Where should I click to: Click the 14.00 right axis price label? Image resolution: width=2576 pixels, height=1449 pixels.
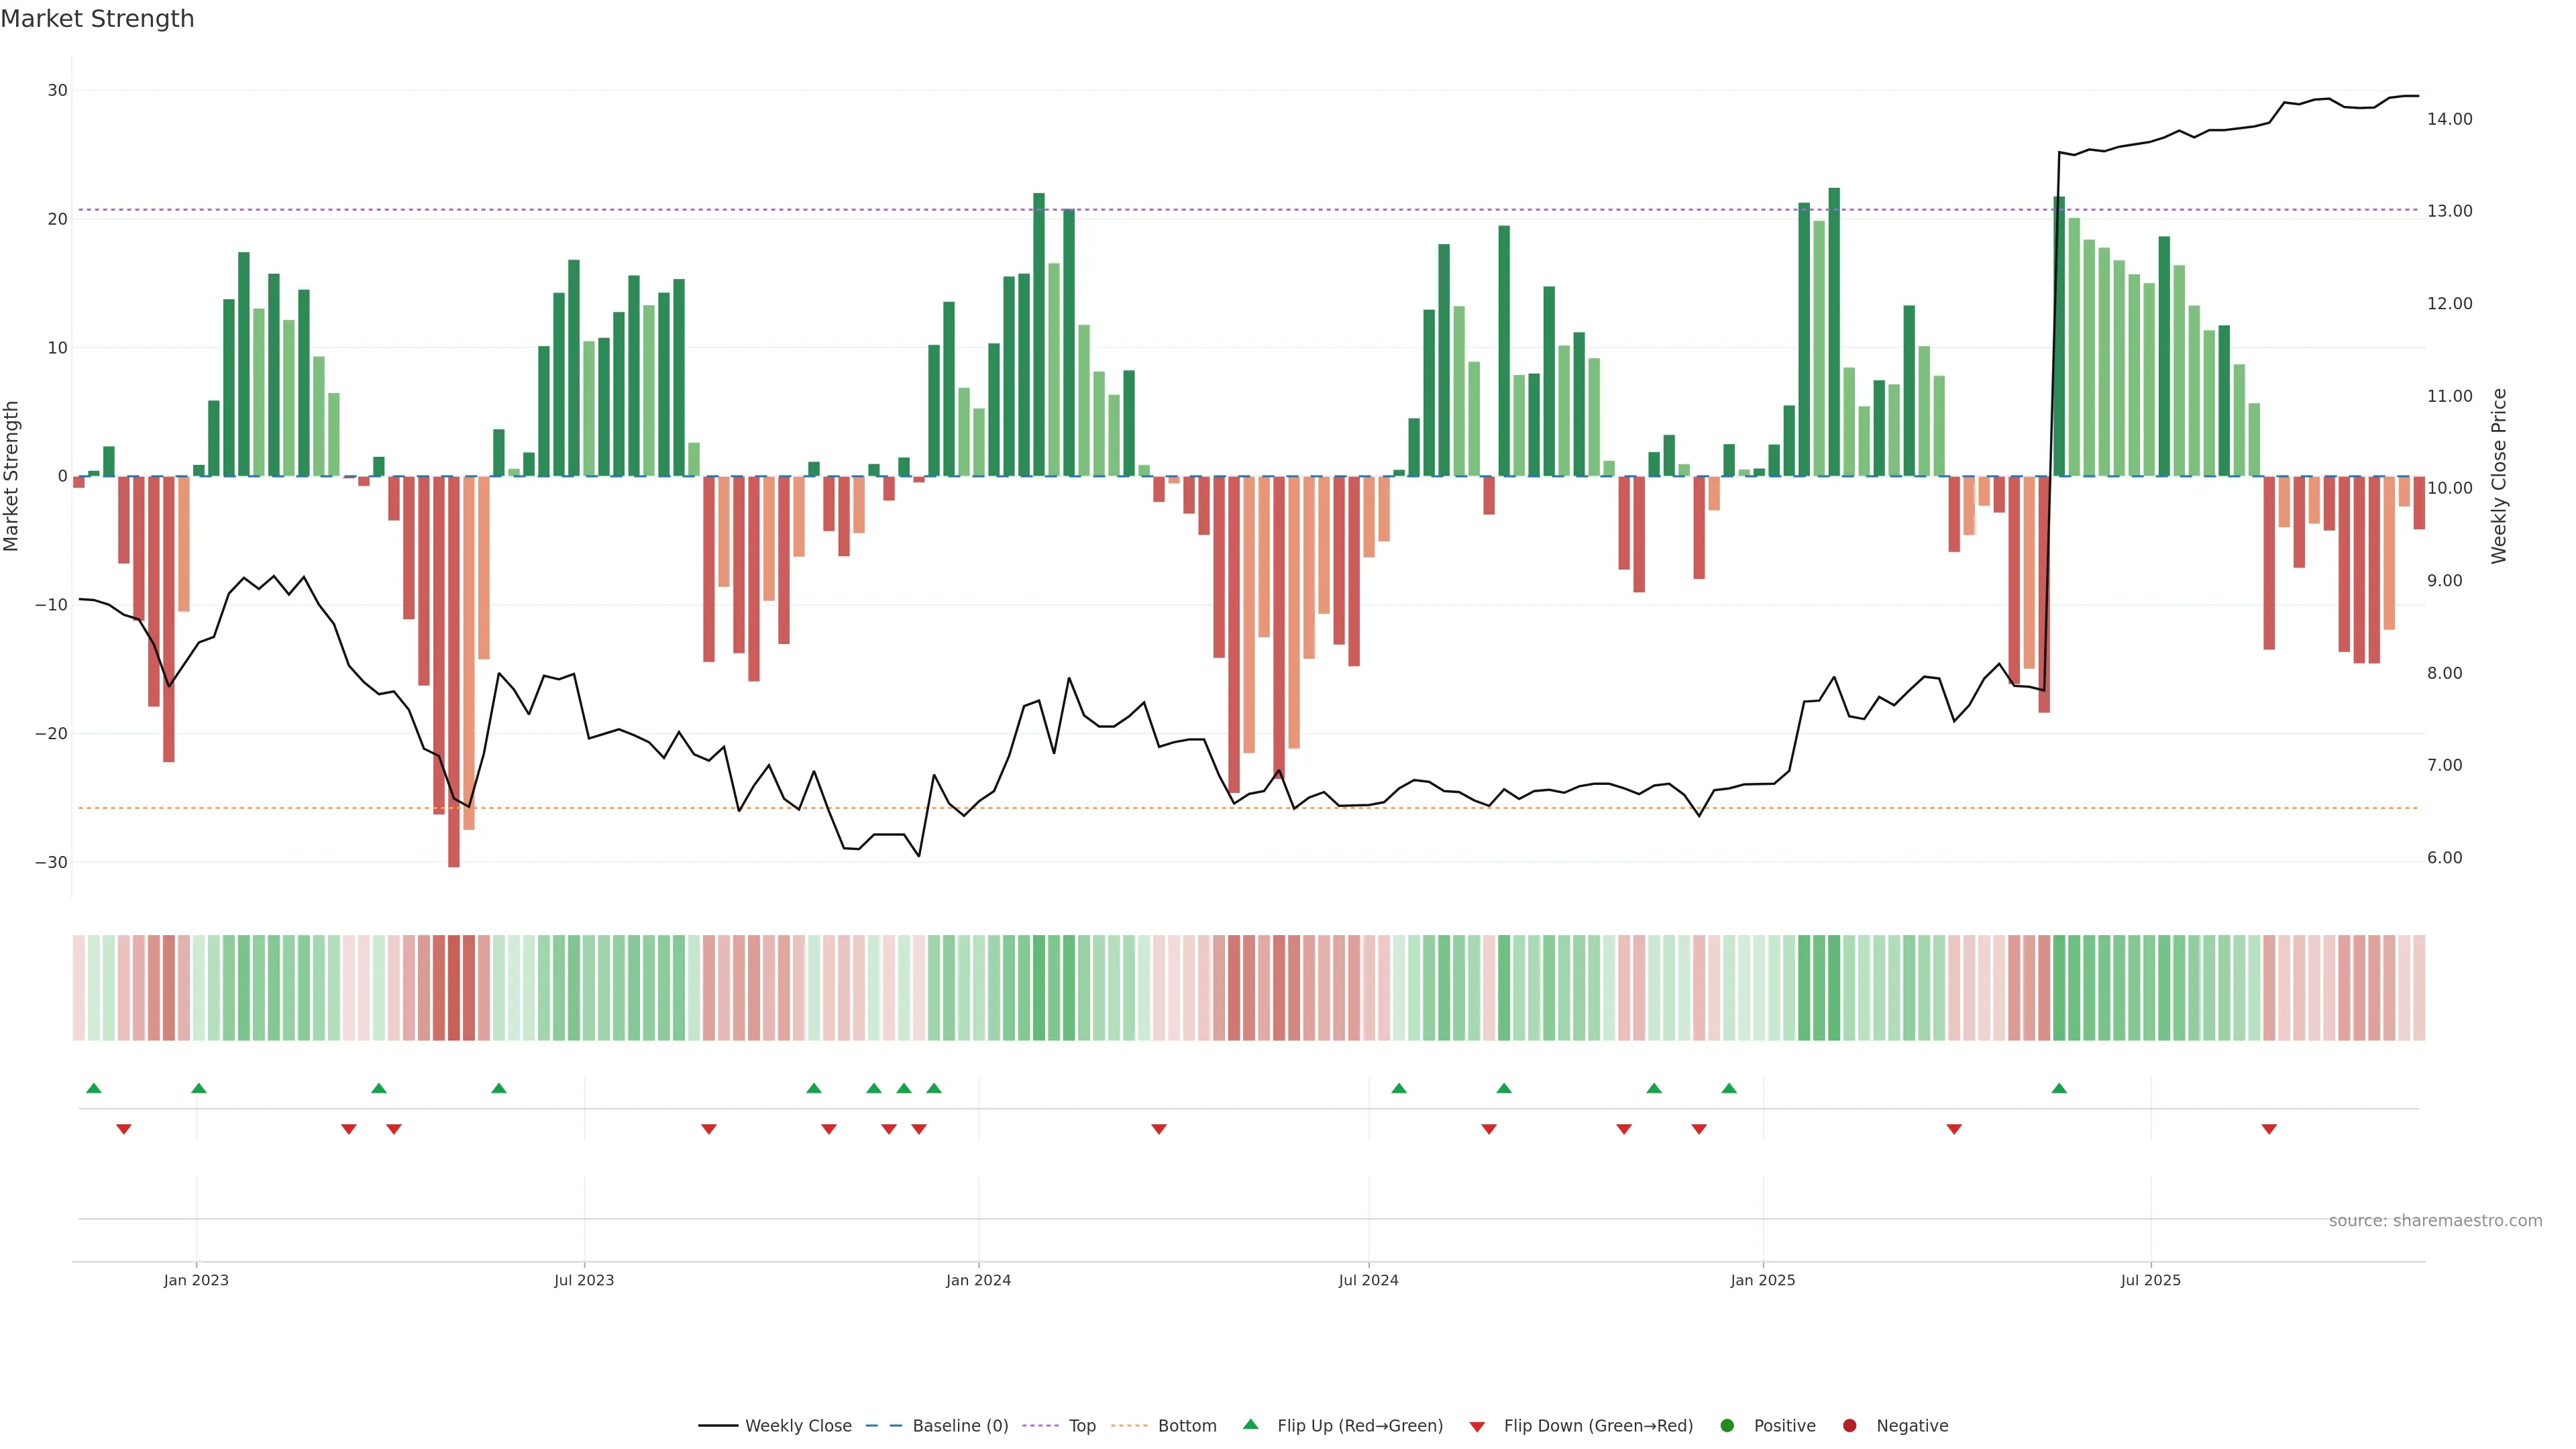point(2449,119)
